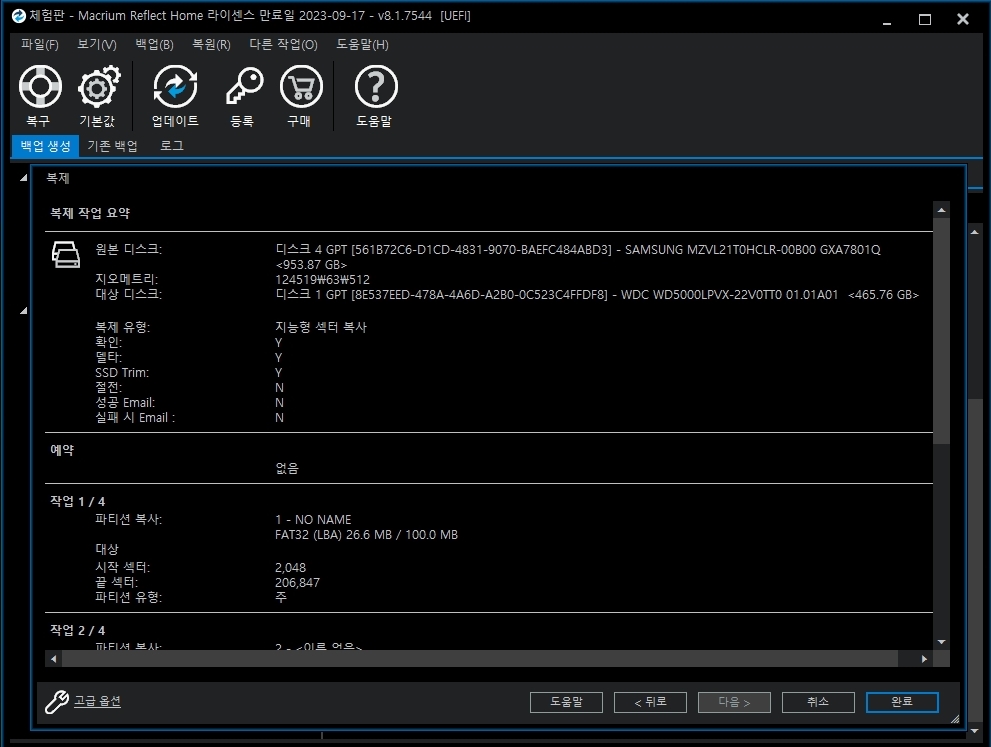This screenshot has width=991, height=747.
Task: Click the 없음 schedule value
Action: [x=287, y=468]
